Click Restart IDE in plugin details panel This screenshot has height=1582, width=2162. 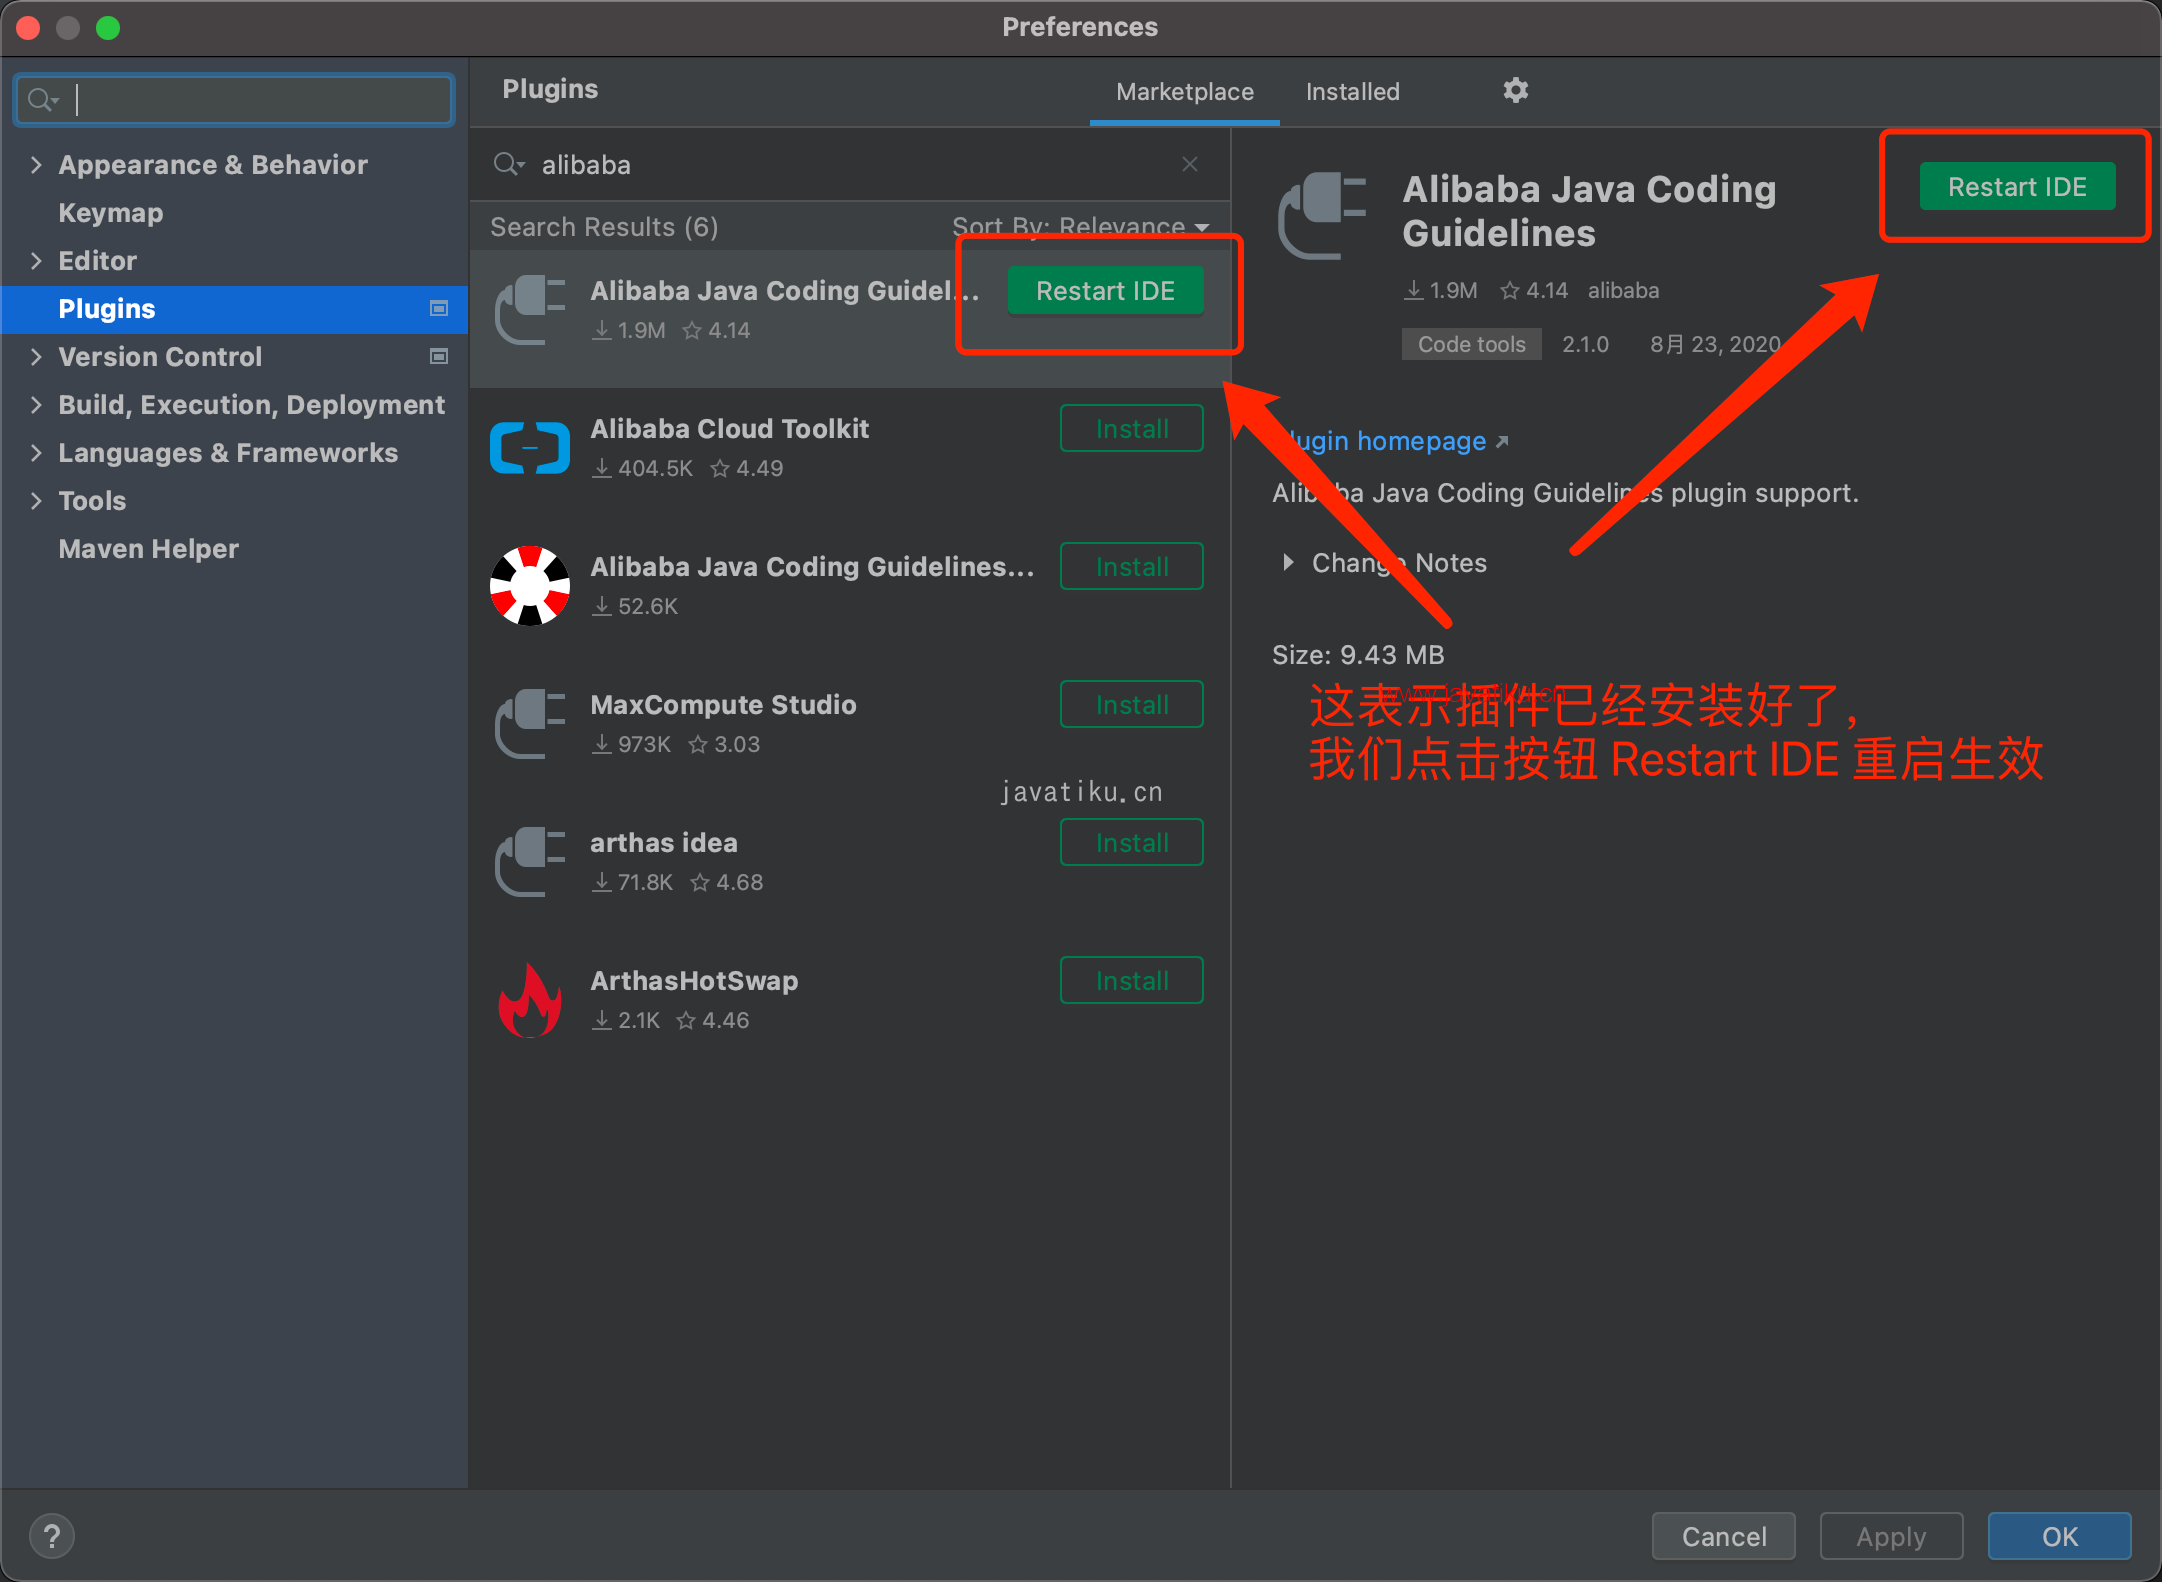2016,187
